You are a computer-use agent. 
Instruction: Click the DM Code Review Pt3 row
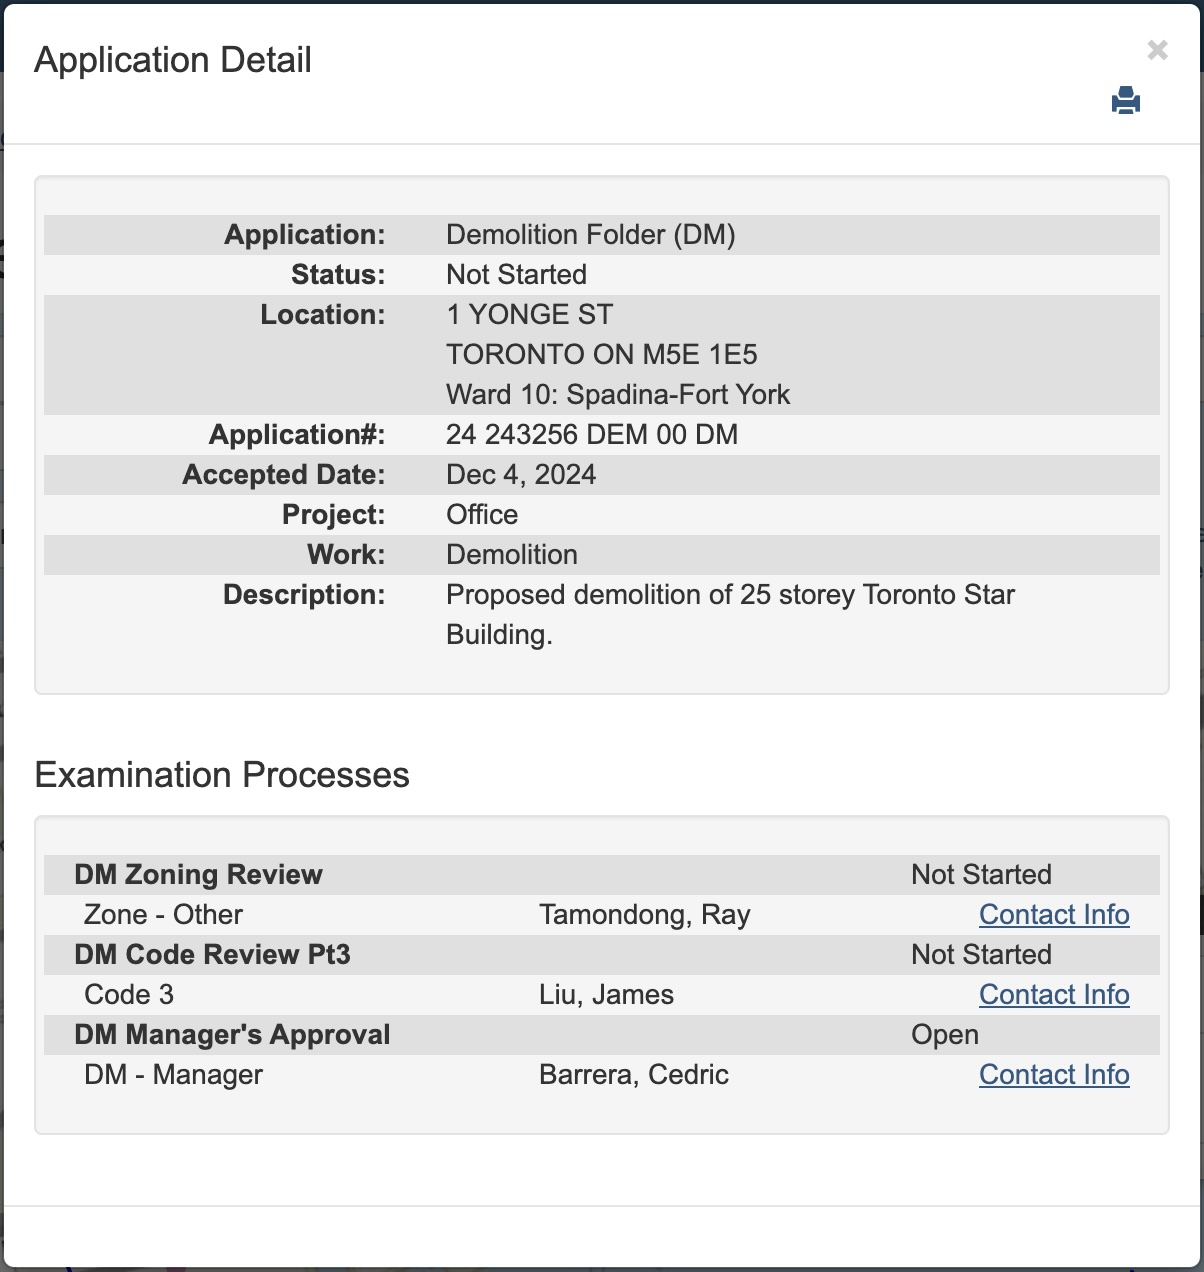point(212,955)
